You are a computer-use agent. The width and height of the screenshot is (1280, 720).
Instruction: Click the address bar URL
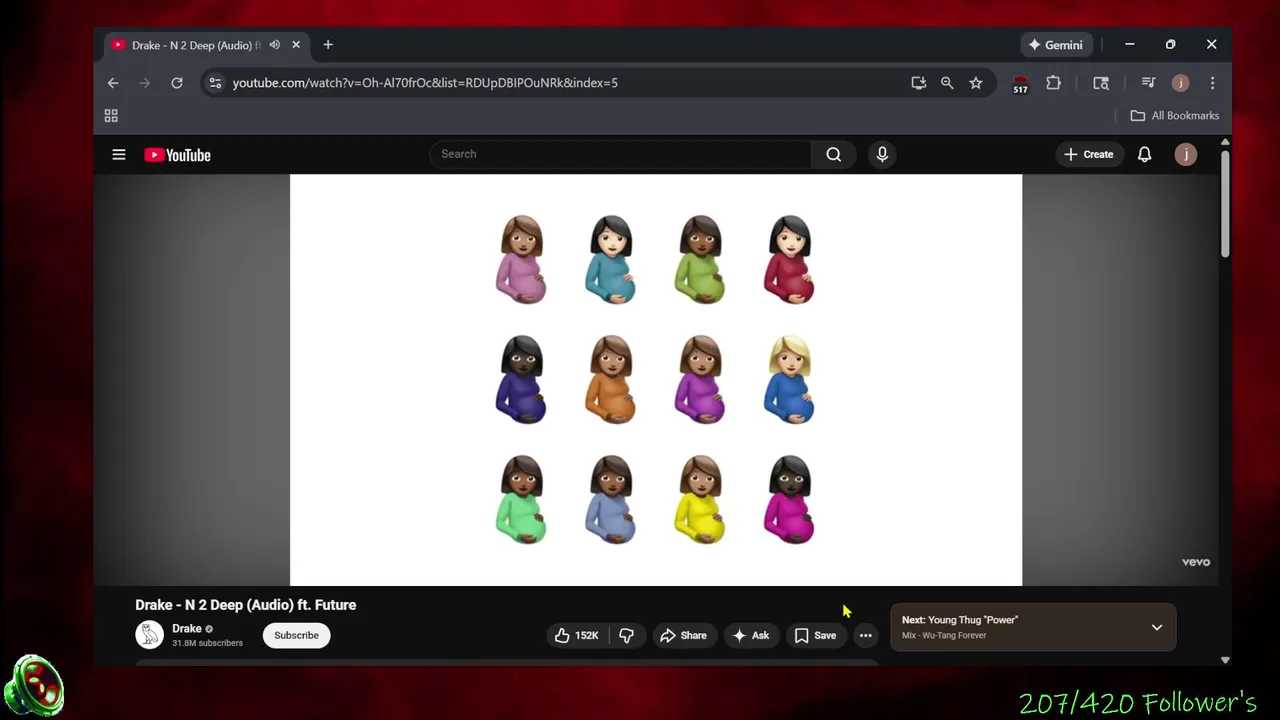[x=425, y=83]
